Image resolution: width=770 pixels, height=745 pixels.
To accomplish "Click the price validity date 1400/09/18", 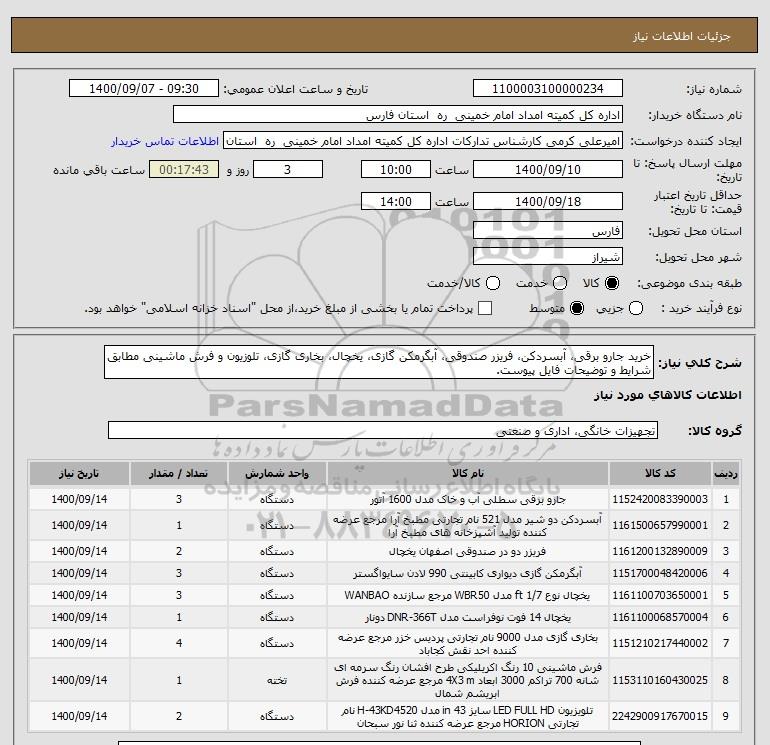I will pos(548,201).
